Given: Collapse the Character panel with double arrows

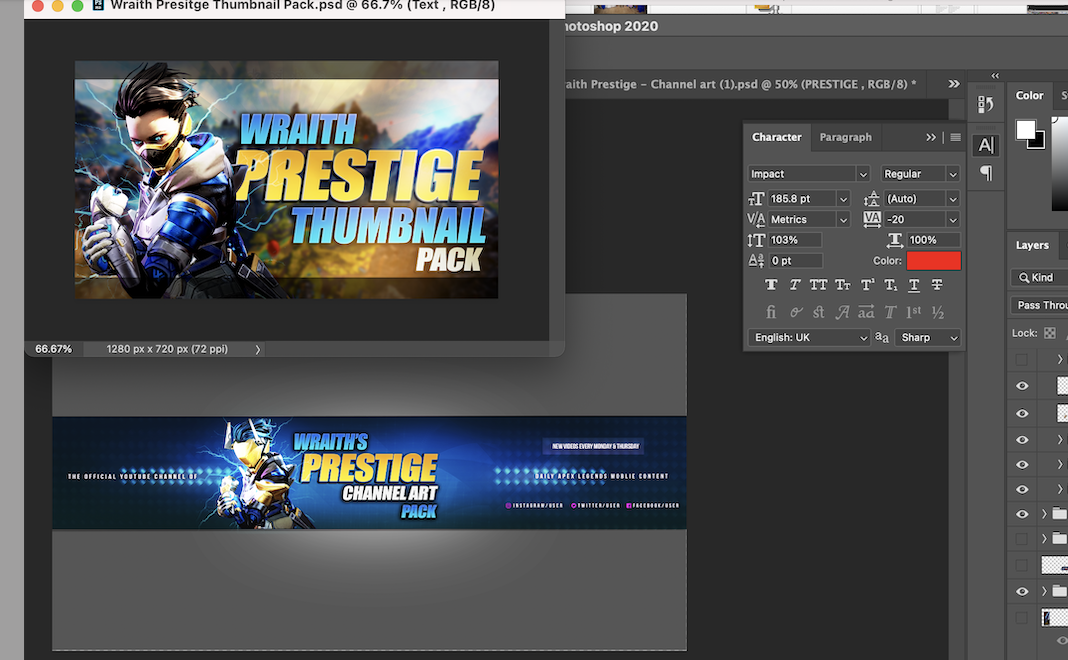Looking at the screenshot, I should [930, 138].
